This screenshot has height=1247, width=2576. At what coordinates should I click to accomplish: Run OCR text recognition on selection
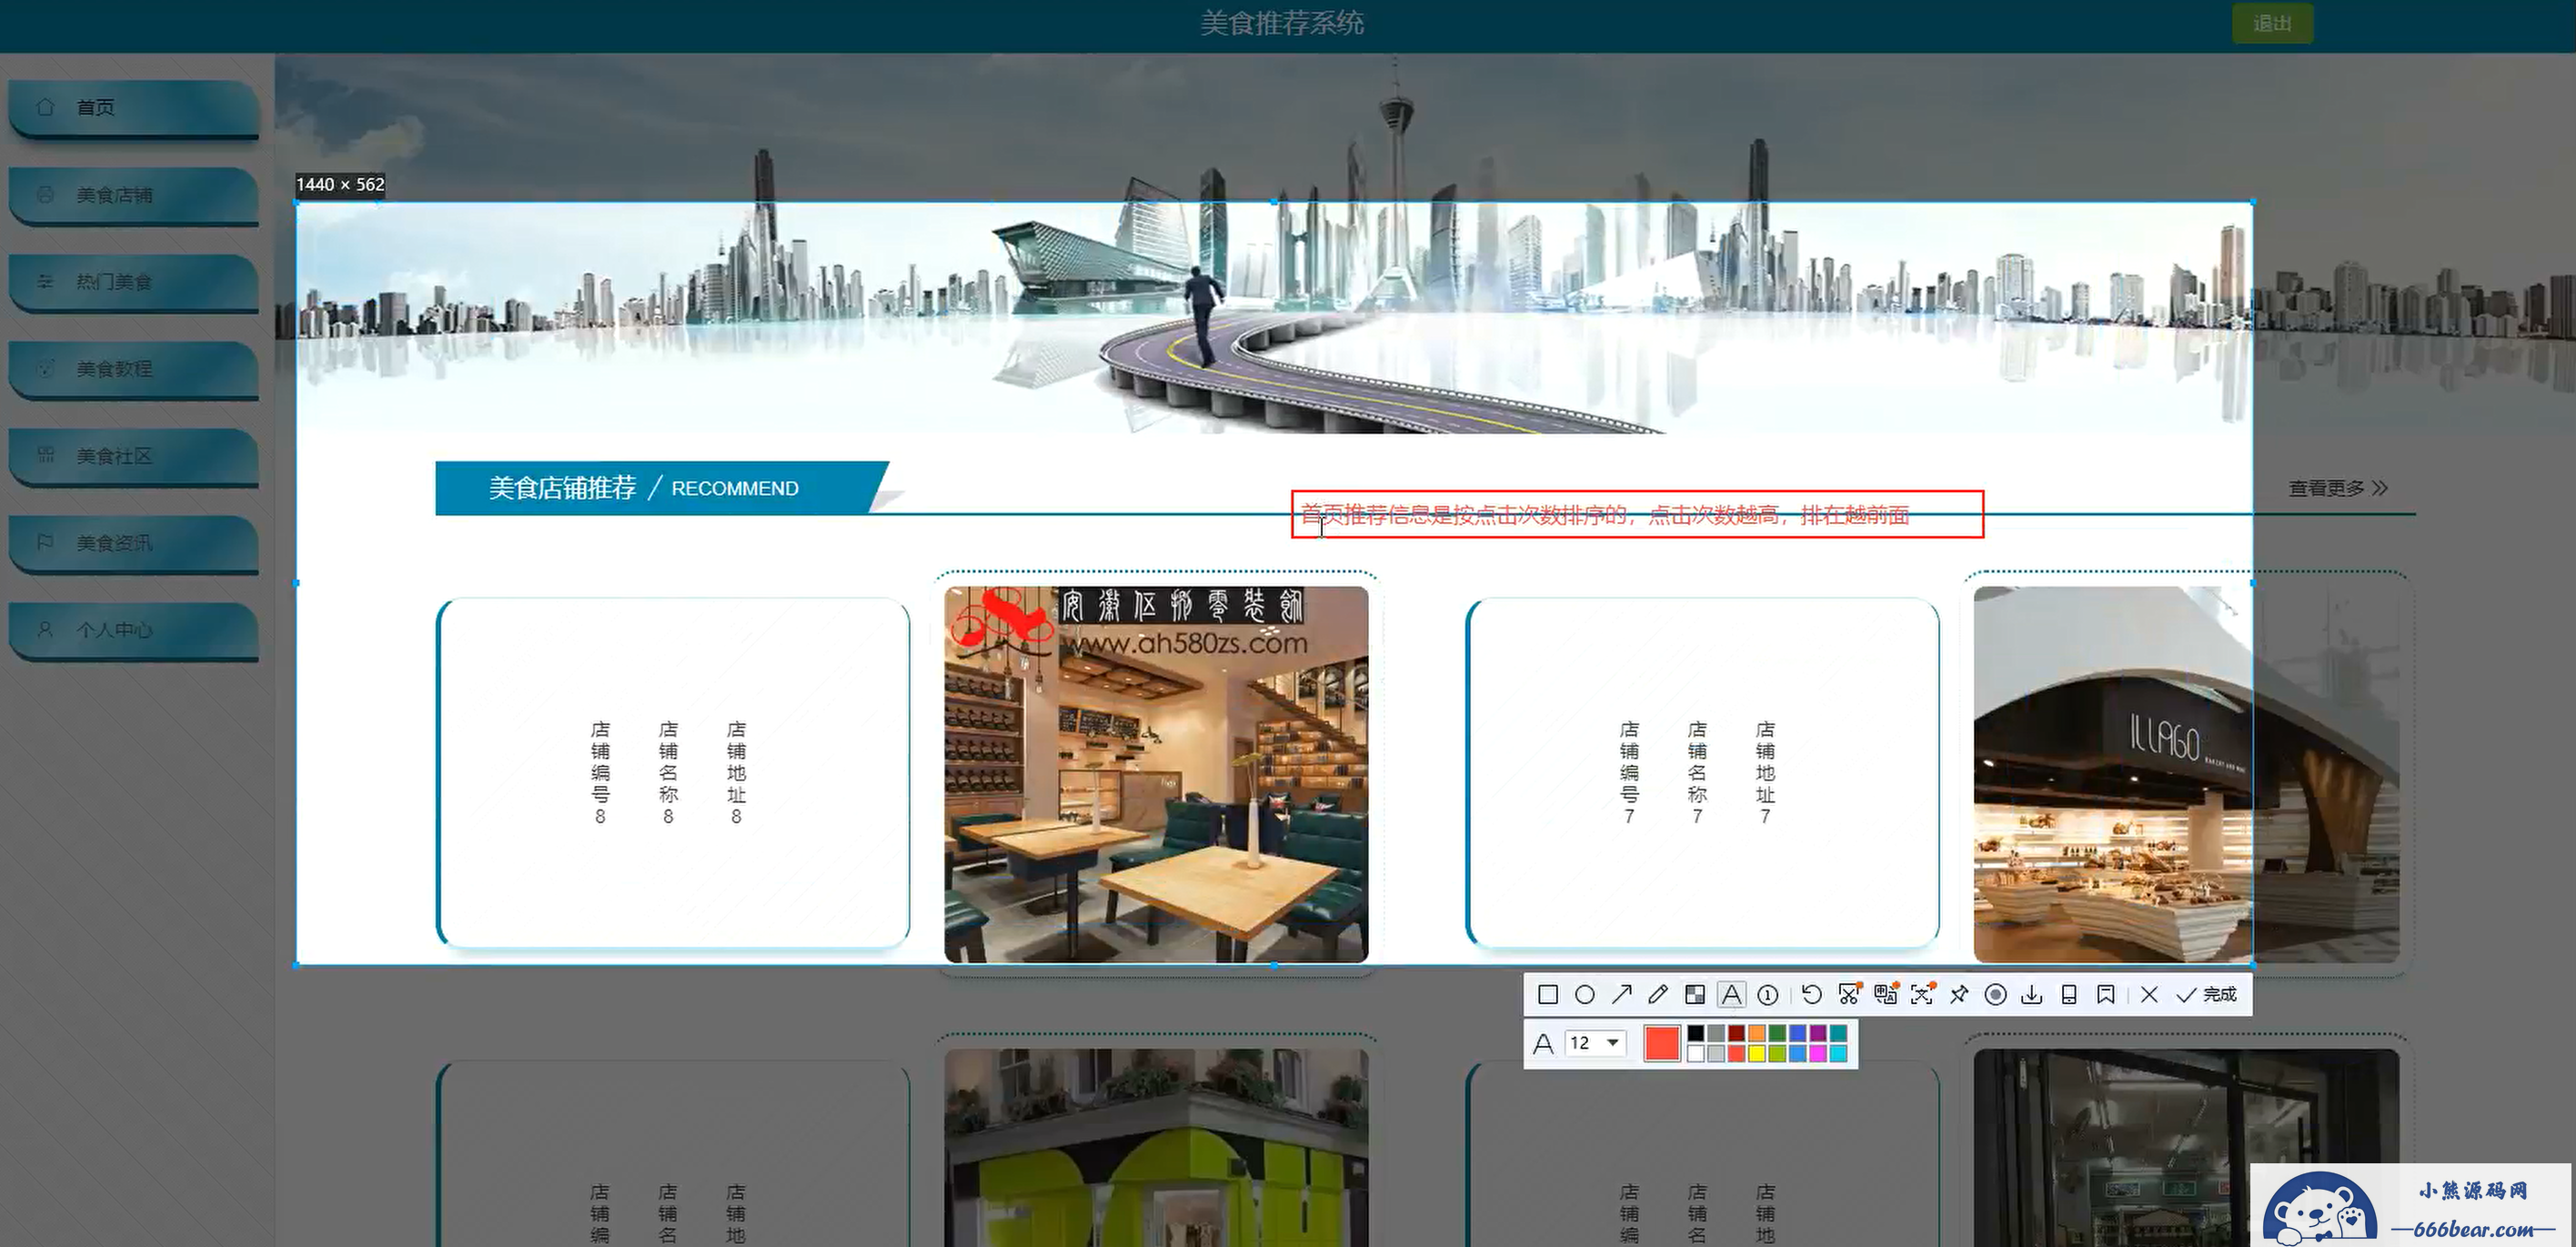(x=1922, y=994)
